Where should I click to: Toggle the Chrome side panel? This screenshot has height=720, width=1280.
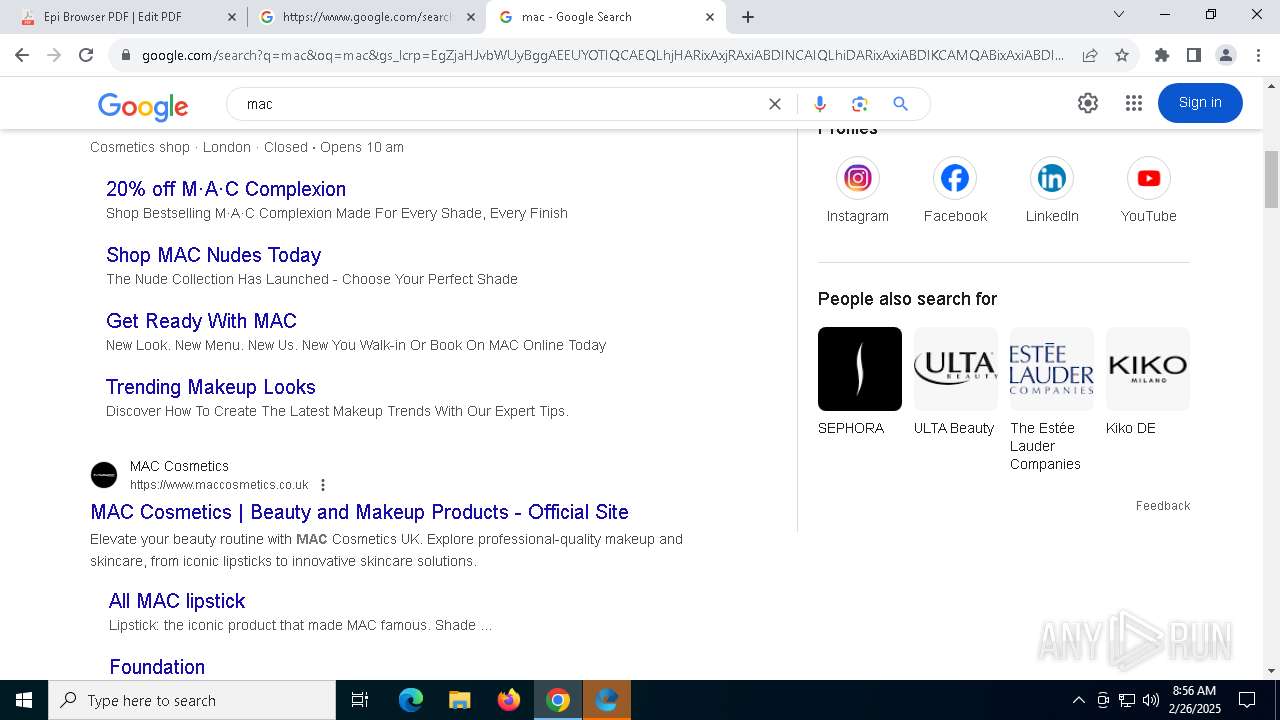click(x=1193, y=55)
